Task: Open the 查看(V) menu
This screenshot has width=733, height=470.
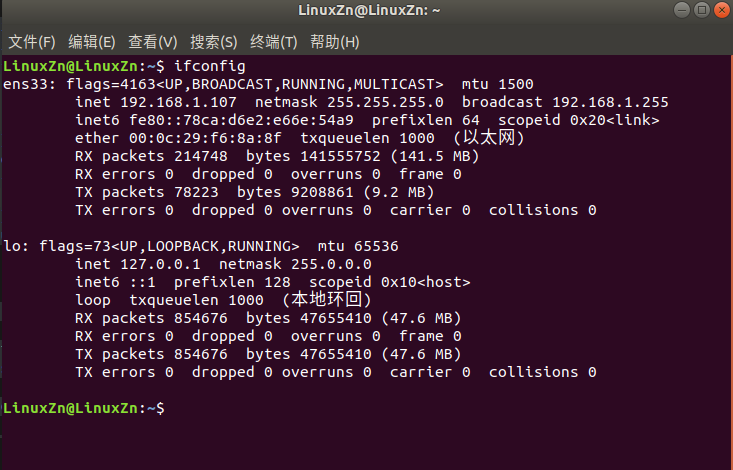Action: [152, 42]
